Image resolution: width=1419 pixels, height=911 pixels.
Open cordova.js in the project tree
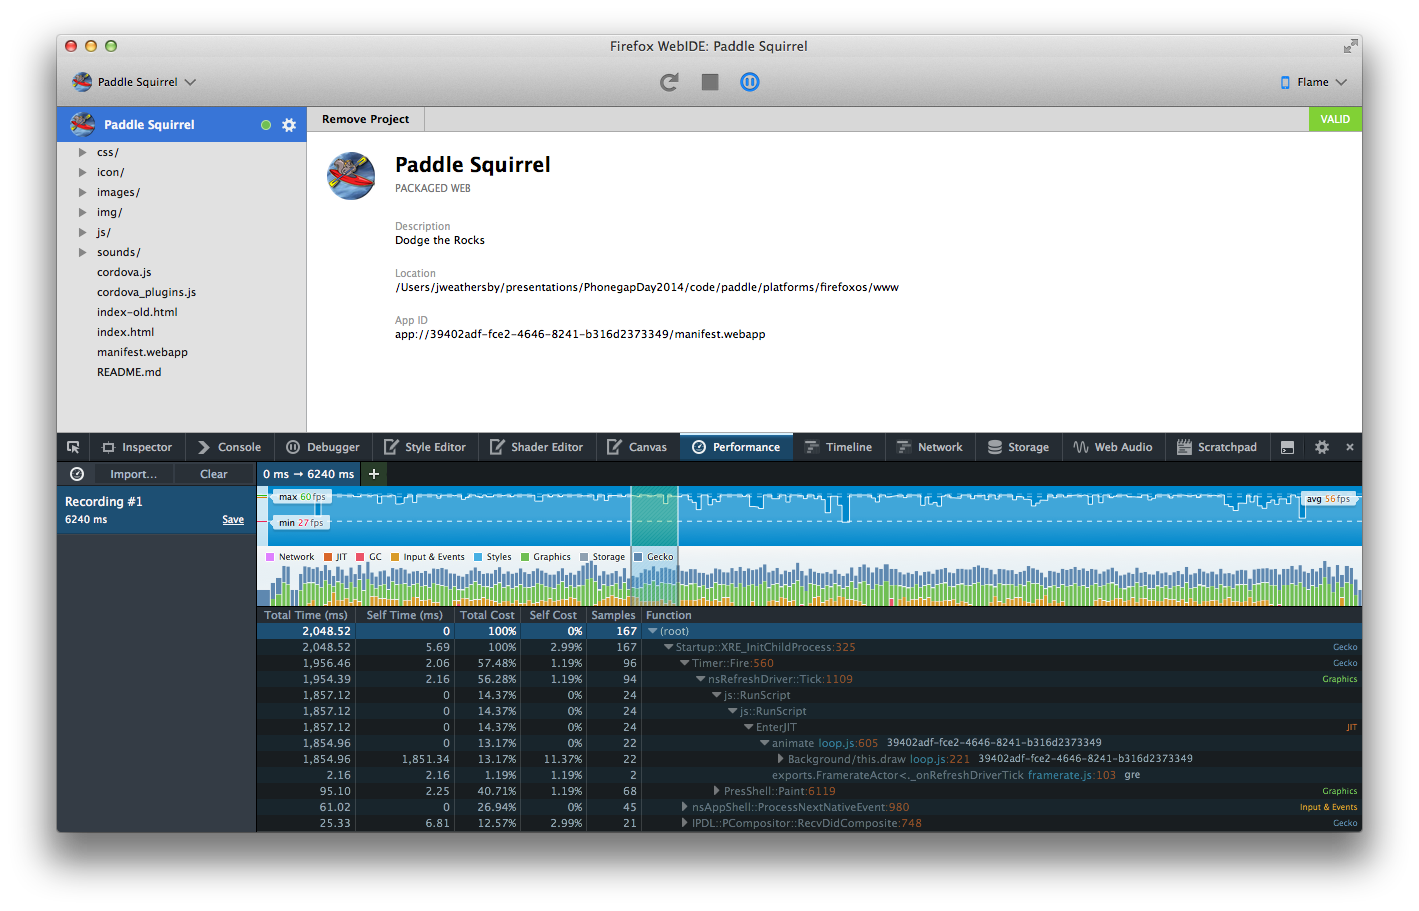pos(124,272)
